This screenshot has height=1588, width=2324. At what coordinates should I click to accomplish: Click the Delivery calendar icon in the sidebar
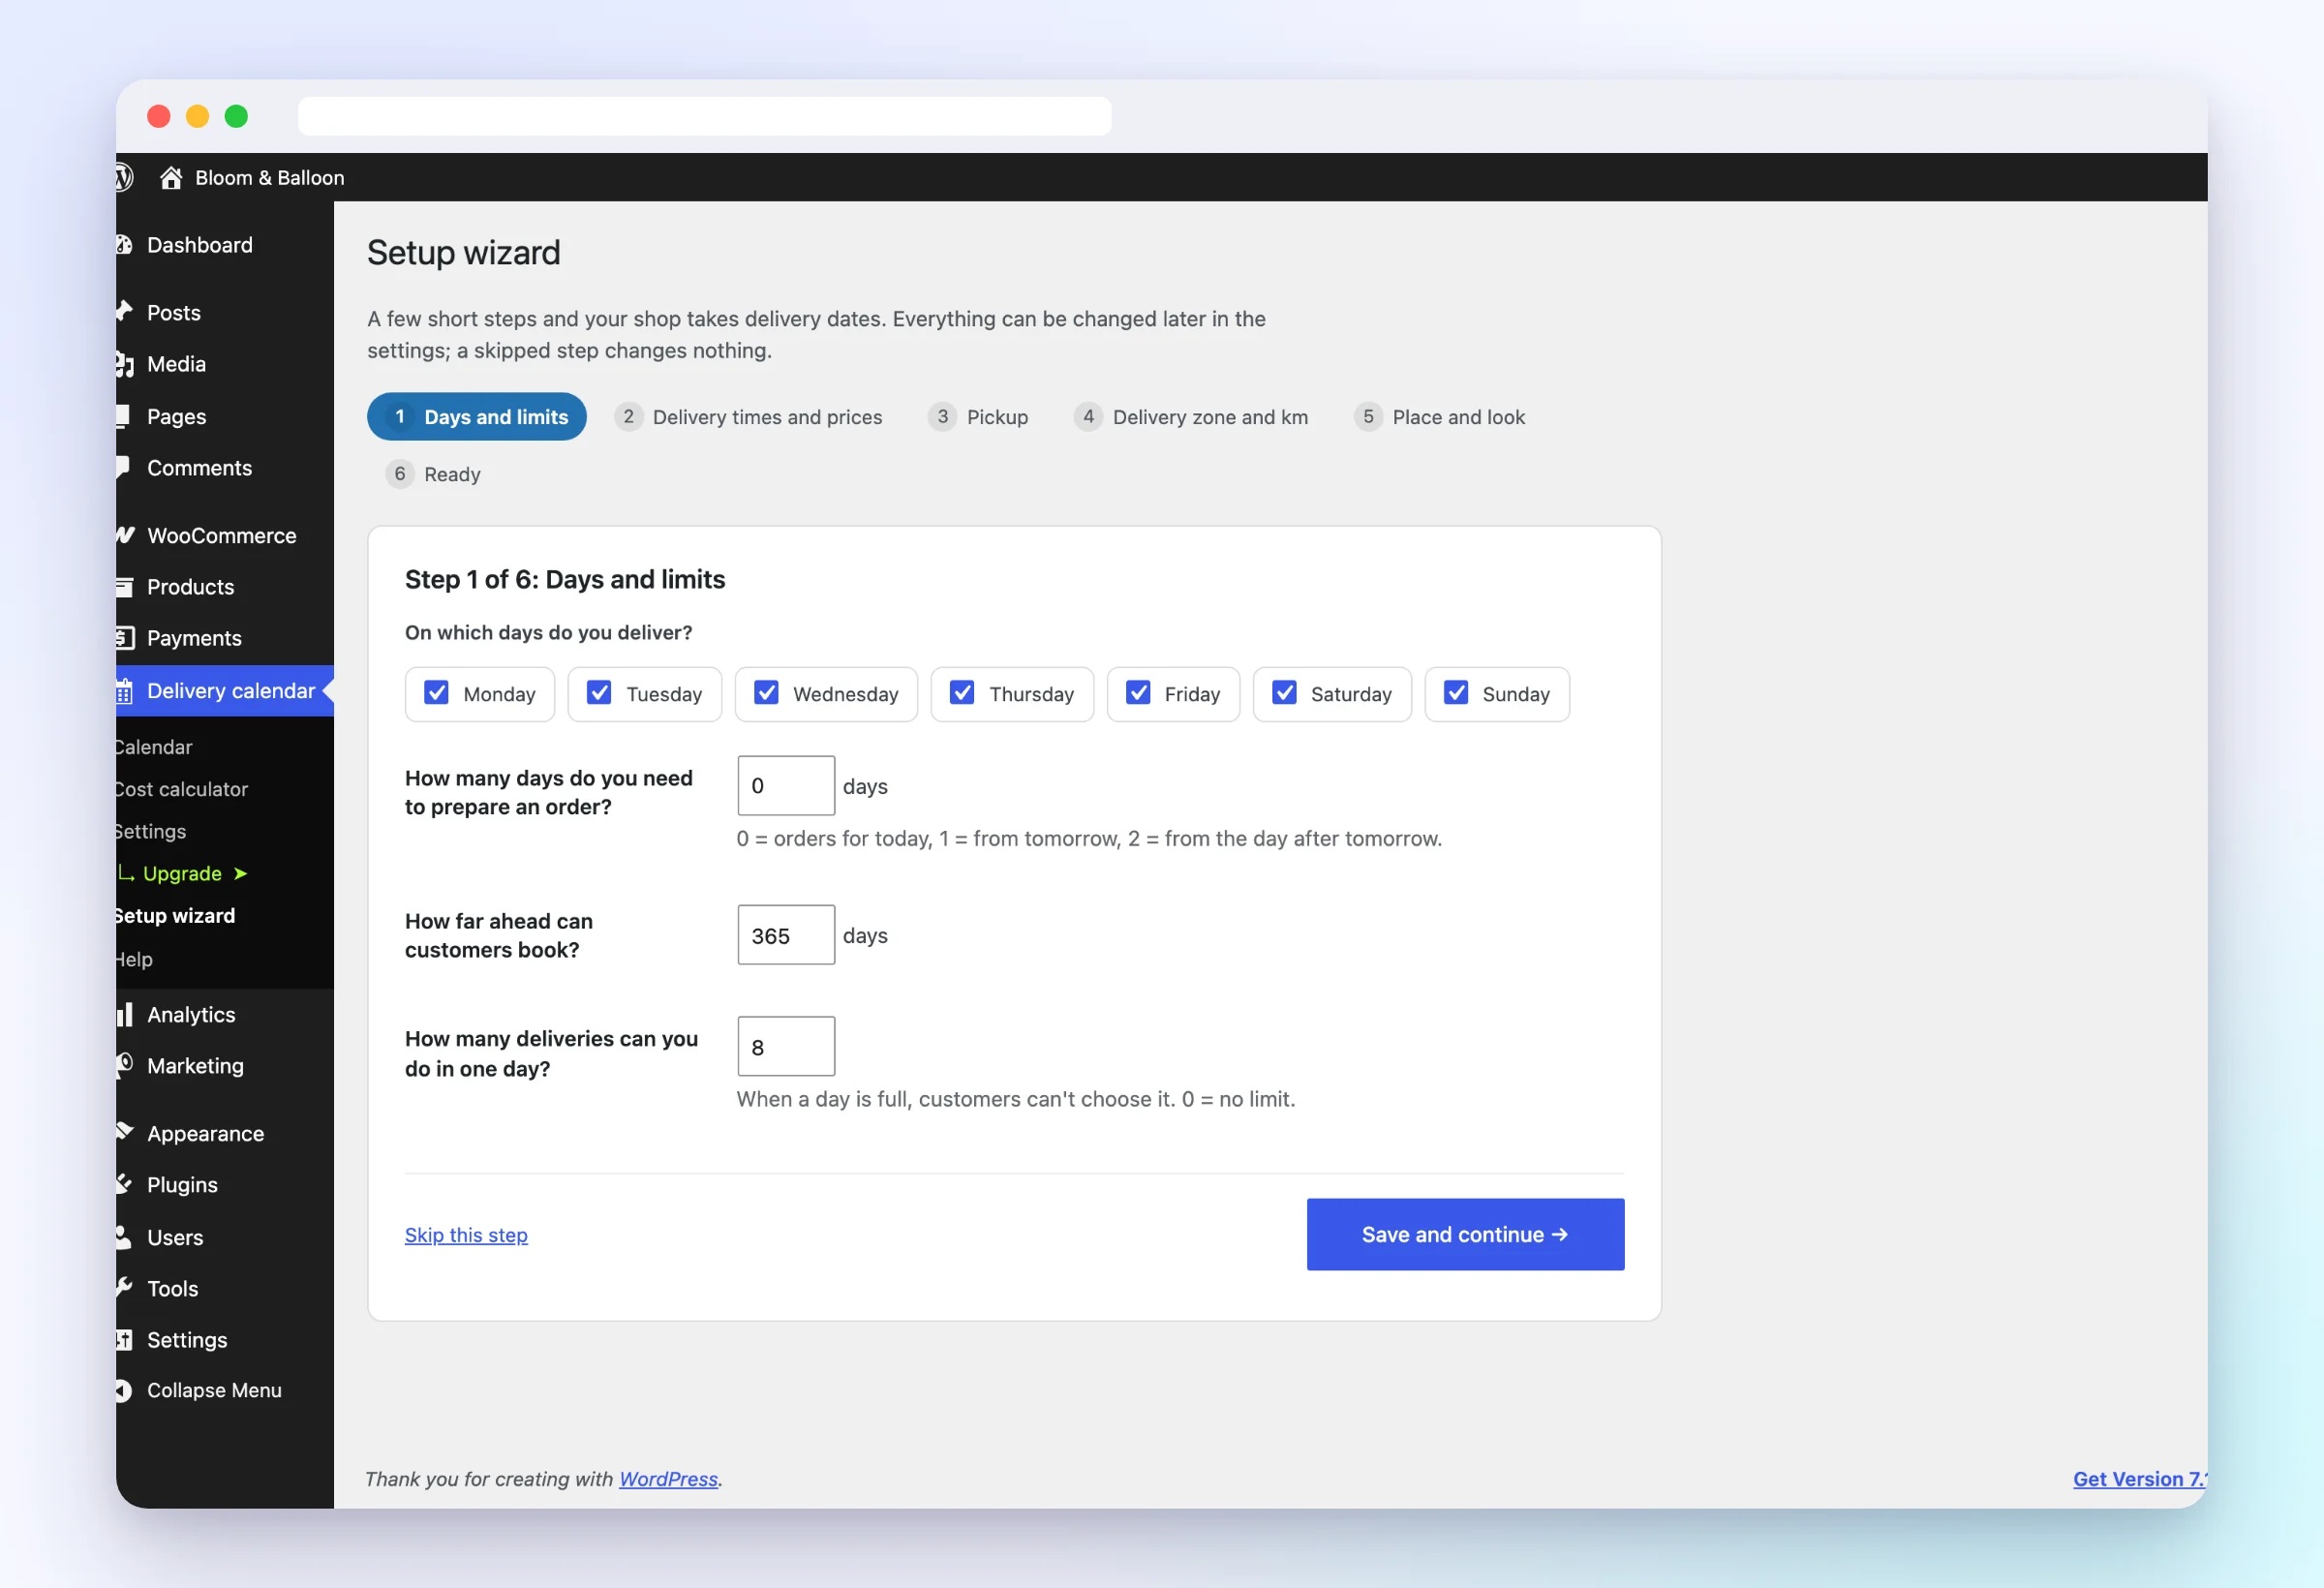click(124, 691)
